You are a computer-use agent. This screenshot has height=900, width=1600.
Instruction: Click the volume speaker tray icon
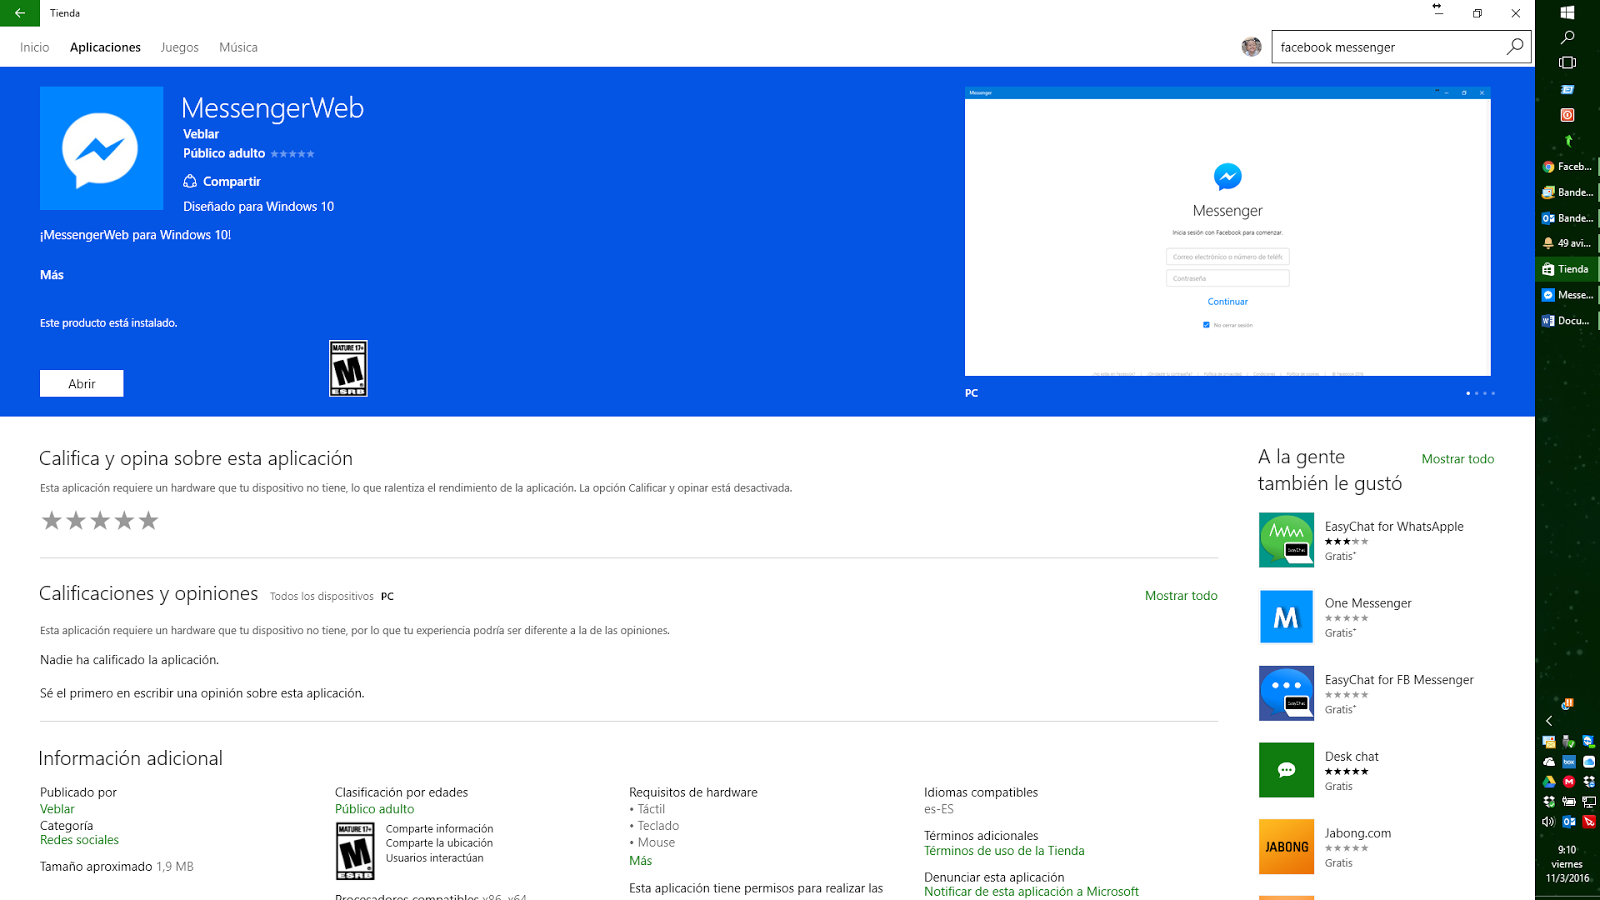click(1548, 822)
